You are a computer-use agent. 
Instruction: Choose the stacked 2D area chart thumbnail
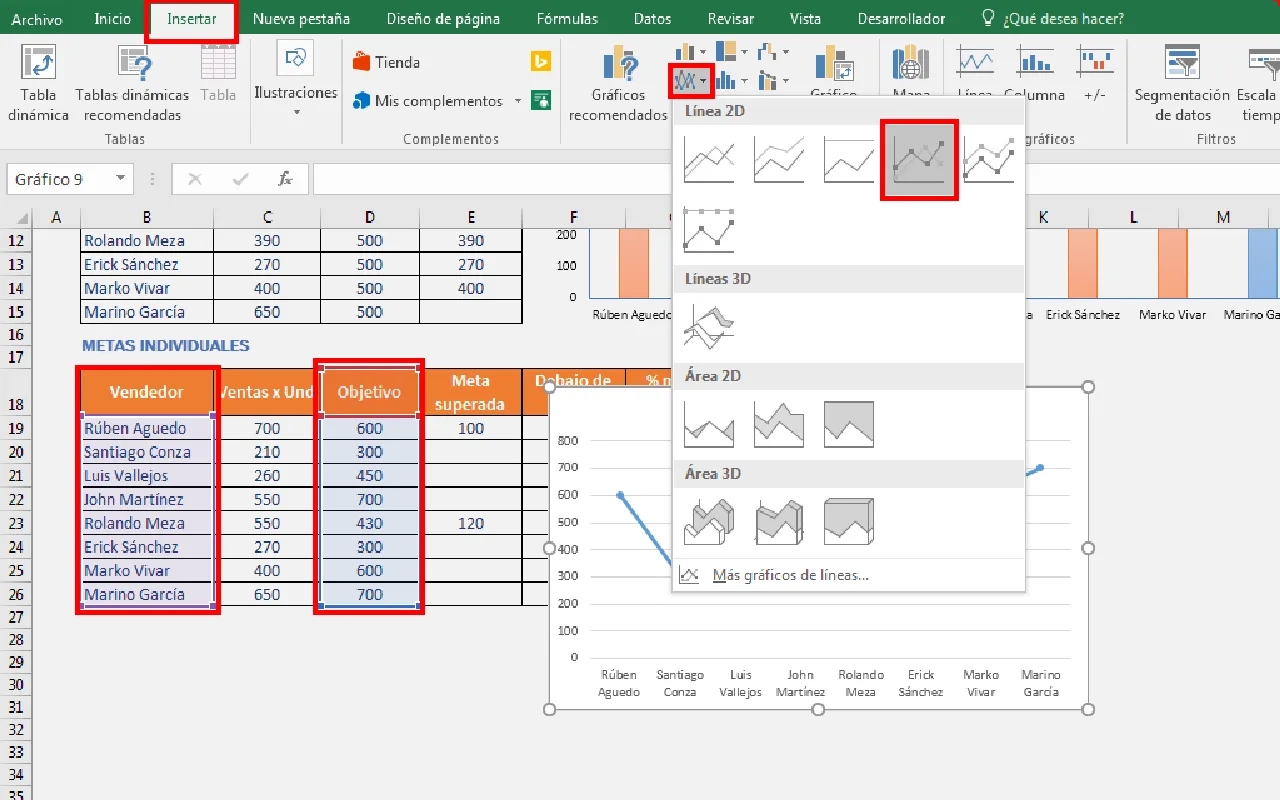(x=779, y=424)
